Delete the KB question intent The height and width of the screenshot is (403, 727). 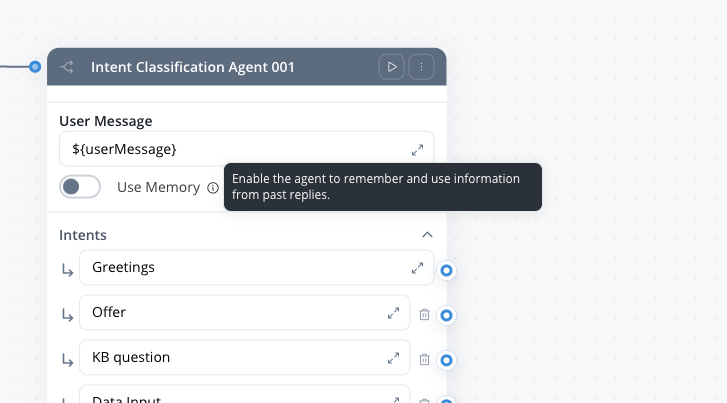coord(424,359)
